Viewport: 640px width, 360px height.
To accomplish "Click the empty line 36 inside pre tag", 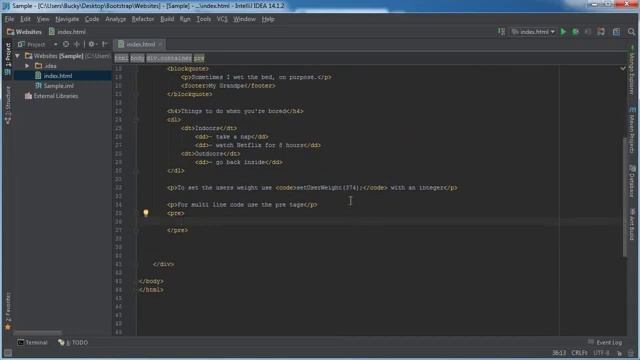I will click(380, 222).
